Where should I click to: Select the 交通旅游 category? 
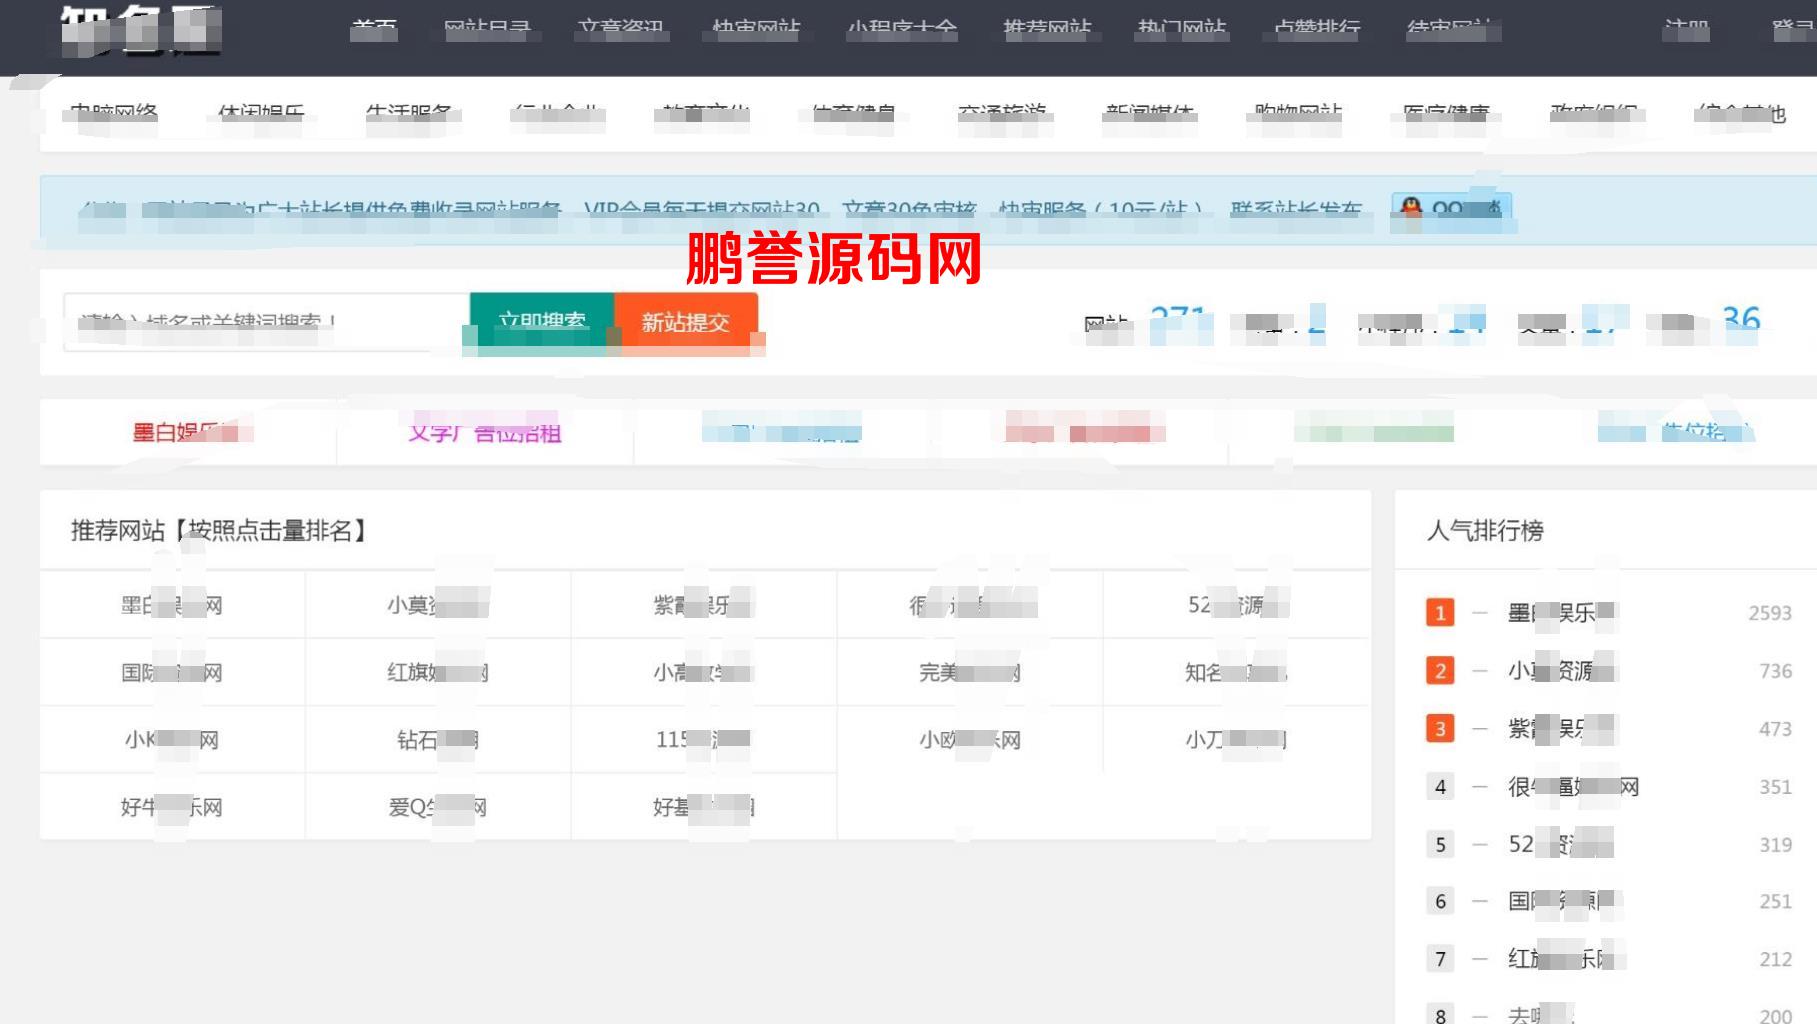point(1002,115)
